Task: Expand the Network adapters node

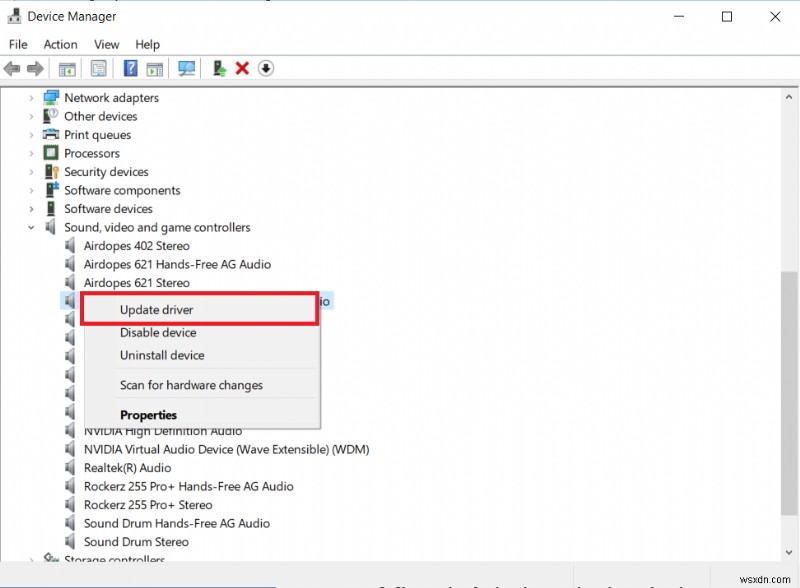Action: point(31,97)
